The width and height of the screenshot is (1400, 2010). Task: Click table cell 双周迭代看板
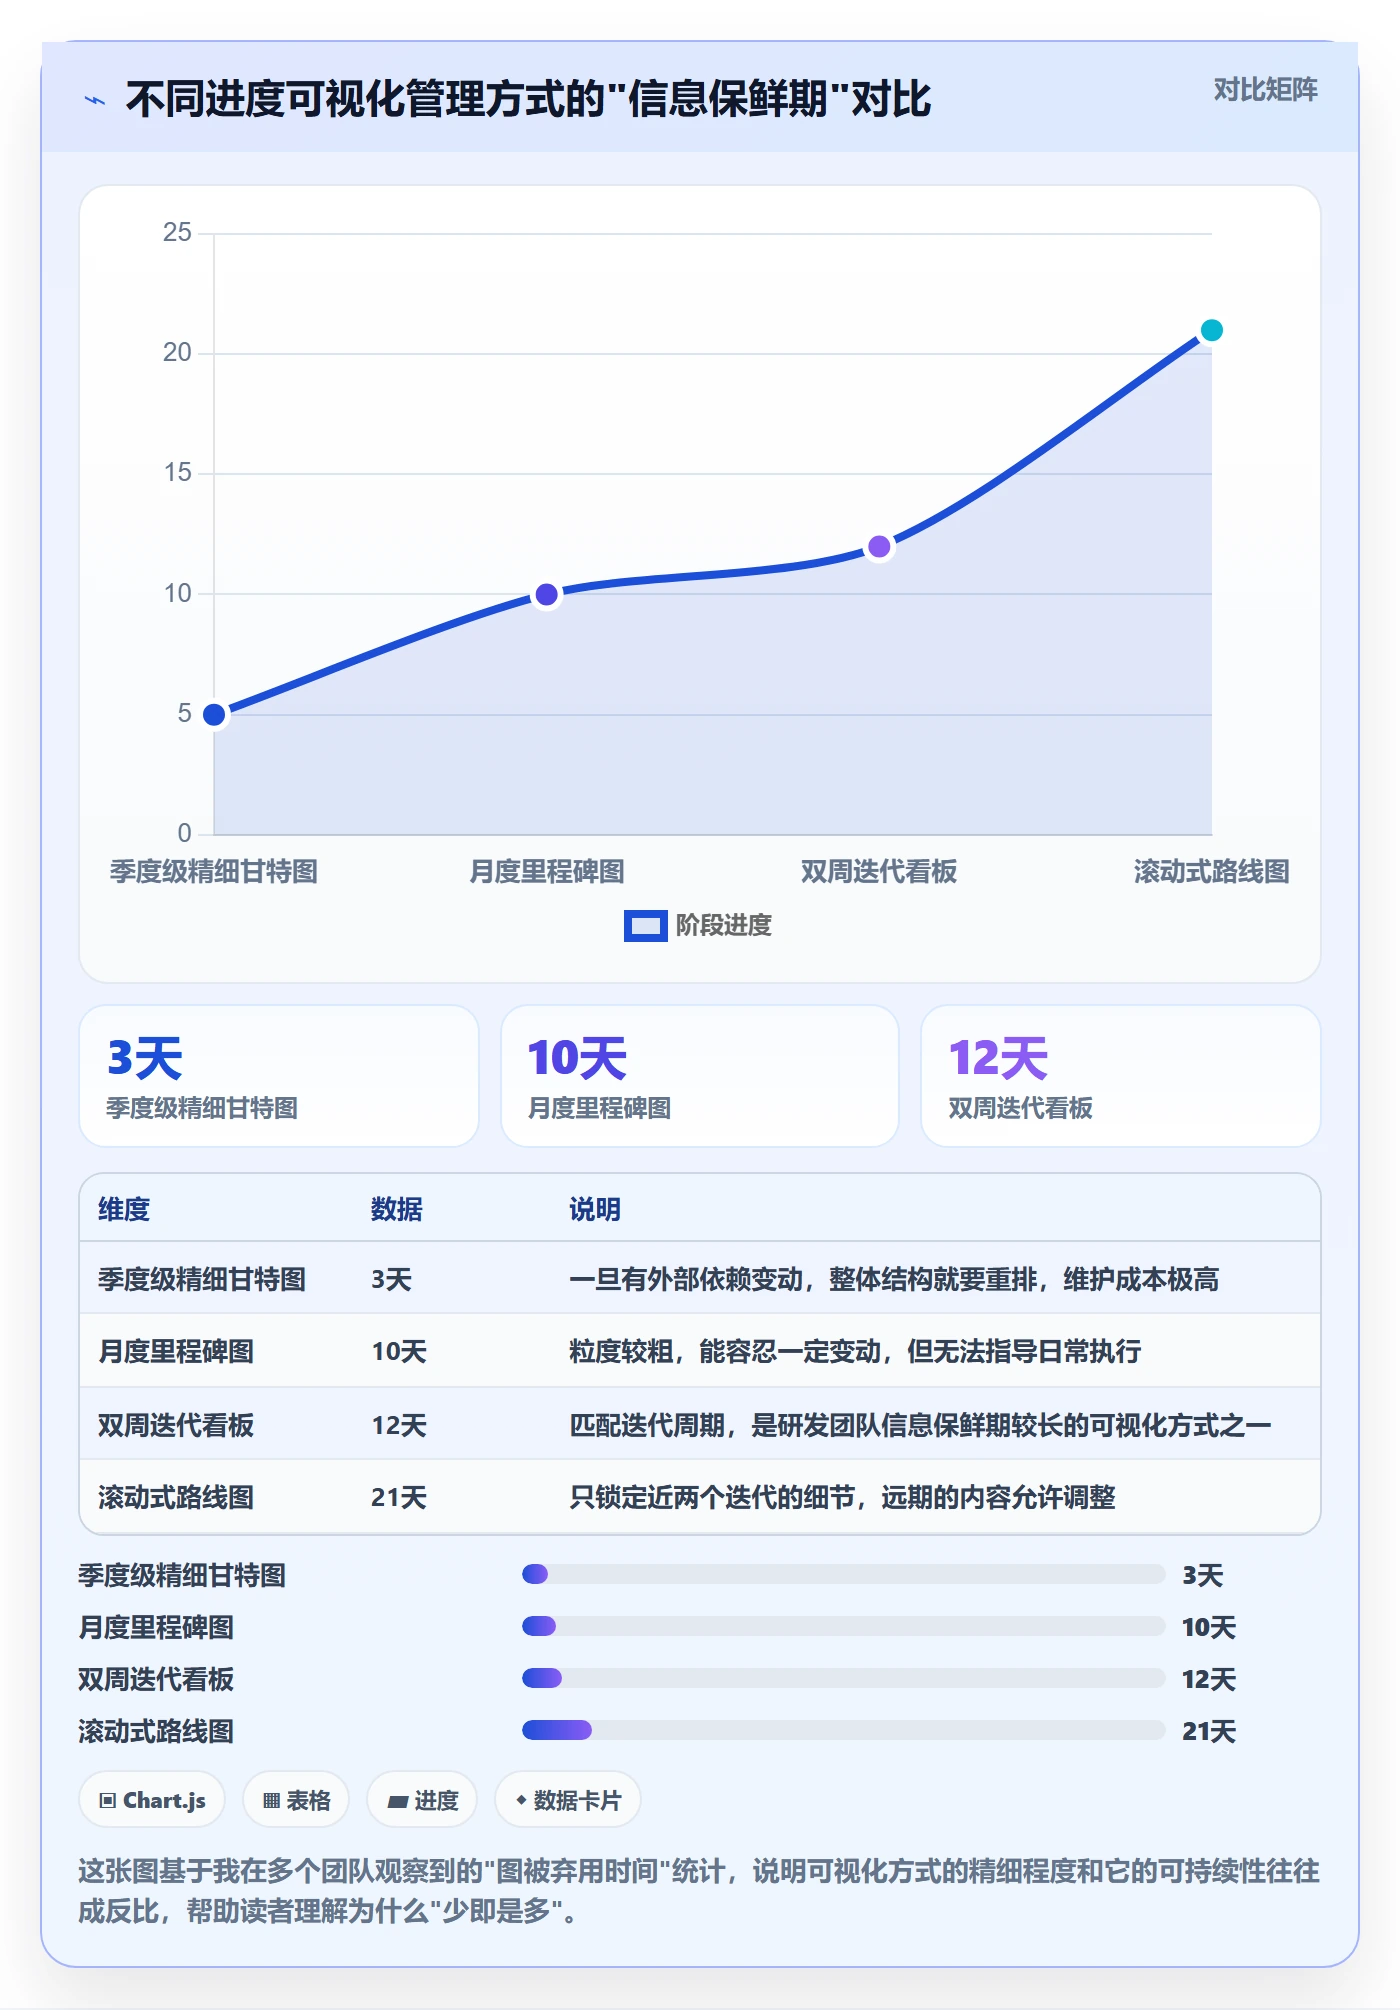click(x=176, y=1425)
